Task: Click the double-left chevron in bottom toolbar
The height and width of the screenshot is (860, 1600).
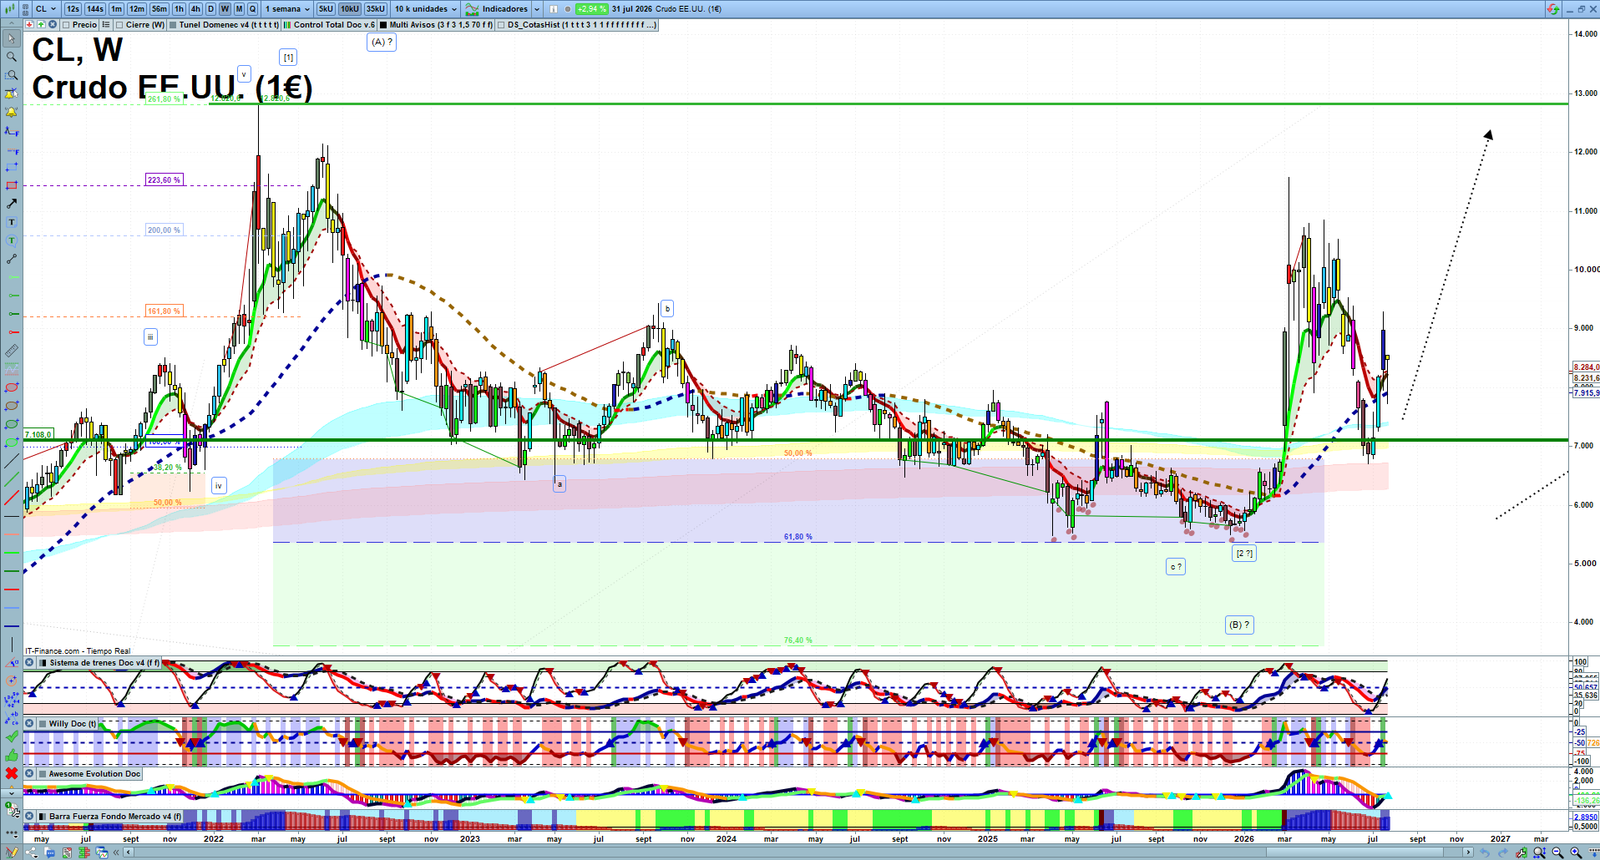Action: (116, 852)
